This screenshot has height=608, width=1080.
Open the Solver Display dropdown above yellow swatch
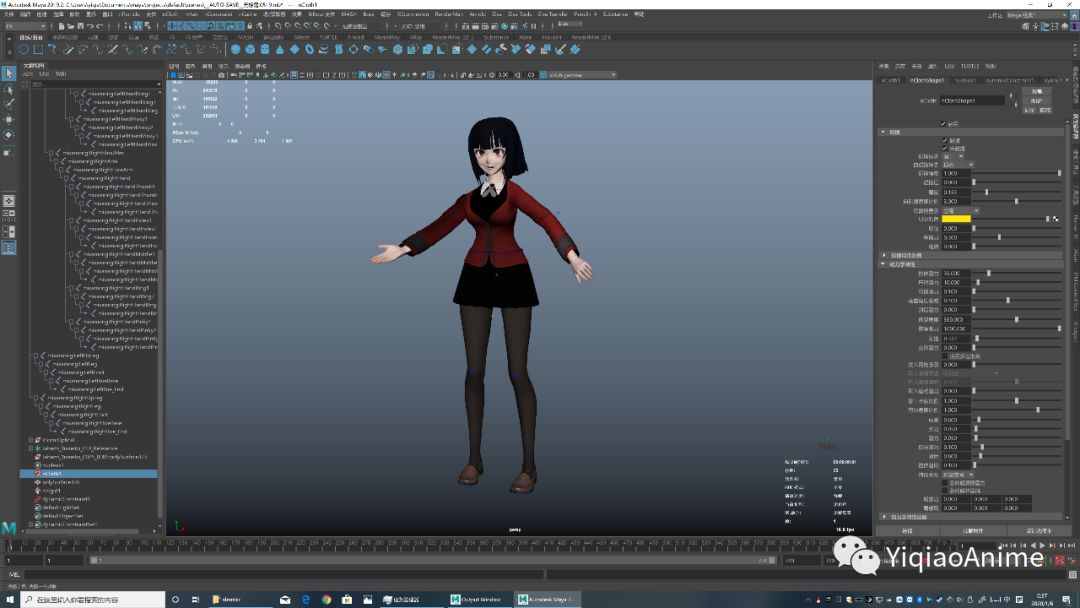point(960,211)
